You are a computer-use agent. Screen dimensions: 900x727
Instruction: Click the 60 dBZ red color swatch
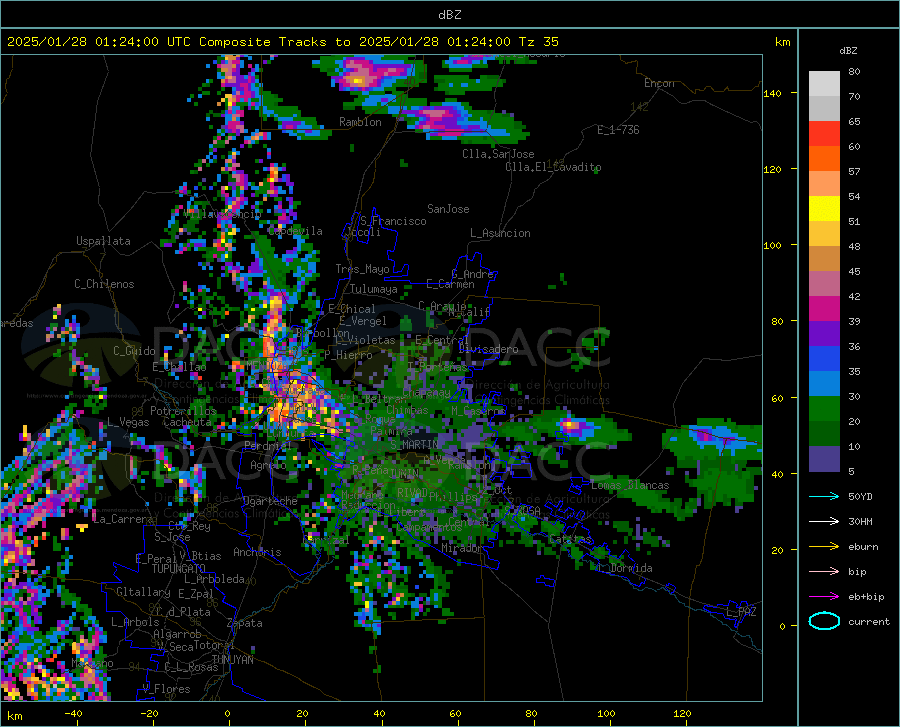(x=824, y=134)
